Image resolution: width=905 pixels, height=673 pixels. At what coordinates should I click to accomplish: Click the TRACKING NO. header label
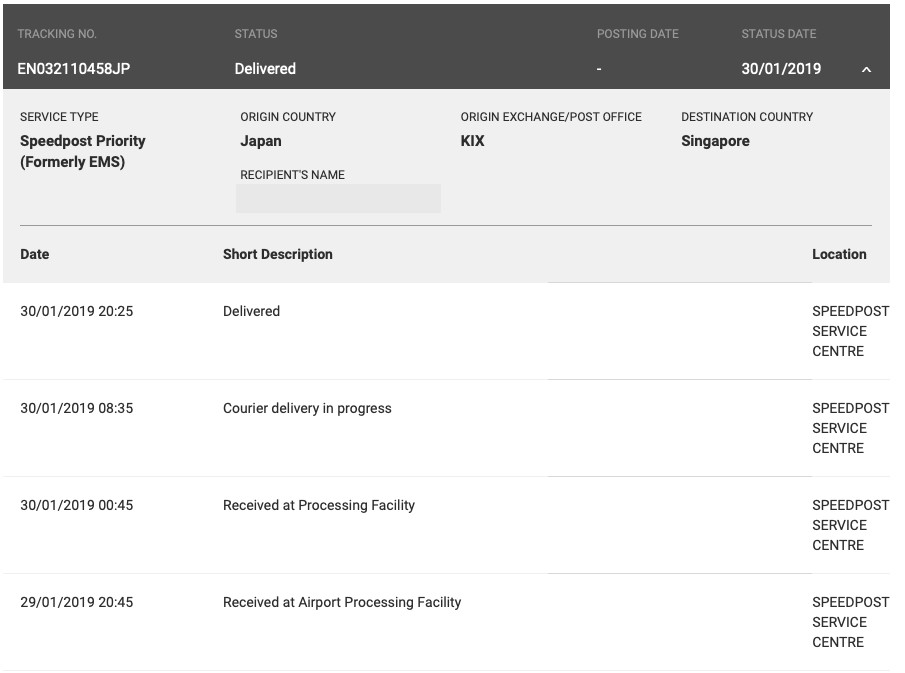point(57,34)
